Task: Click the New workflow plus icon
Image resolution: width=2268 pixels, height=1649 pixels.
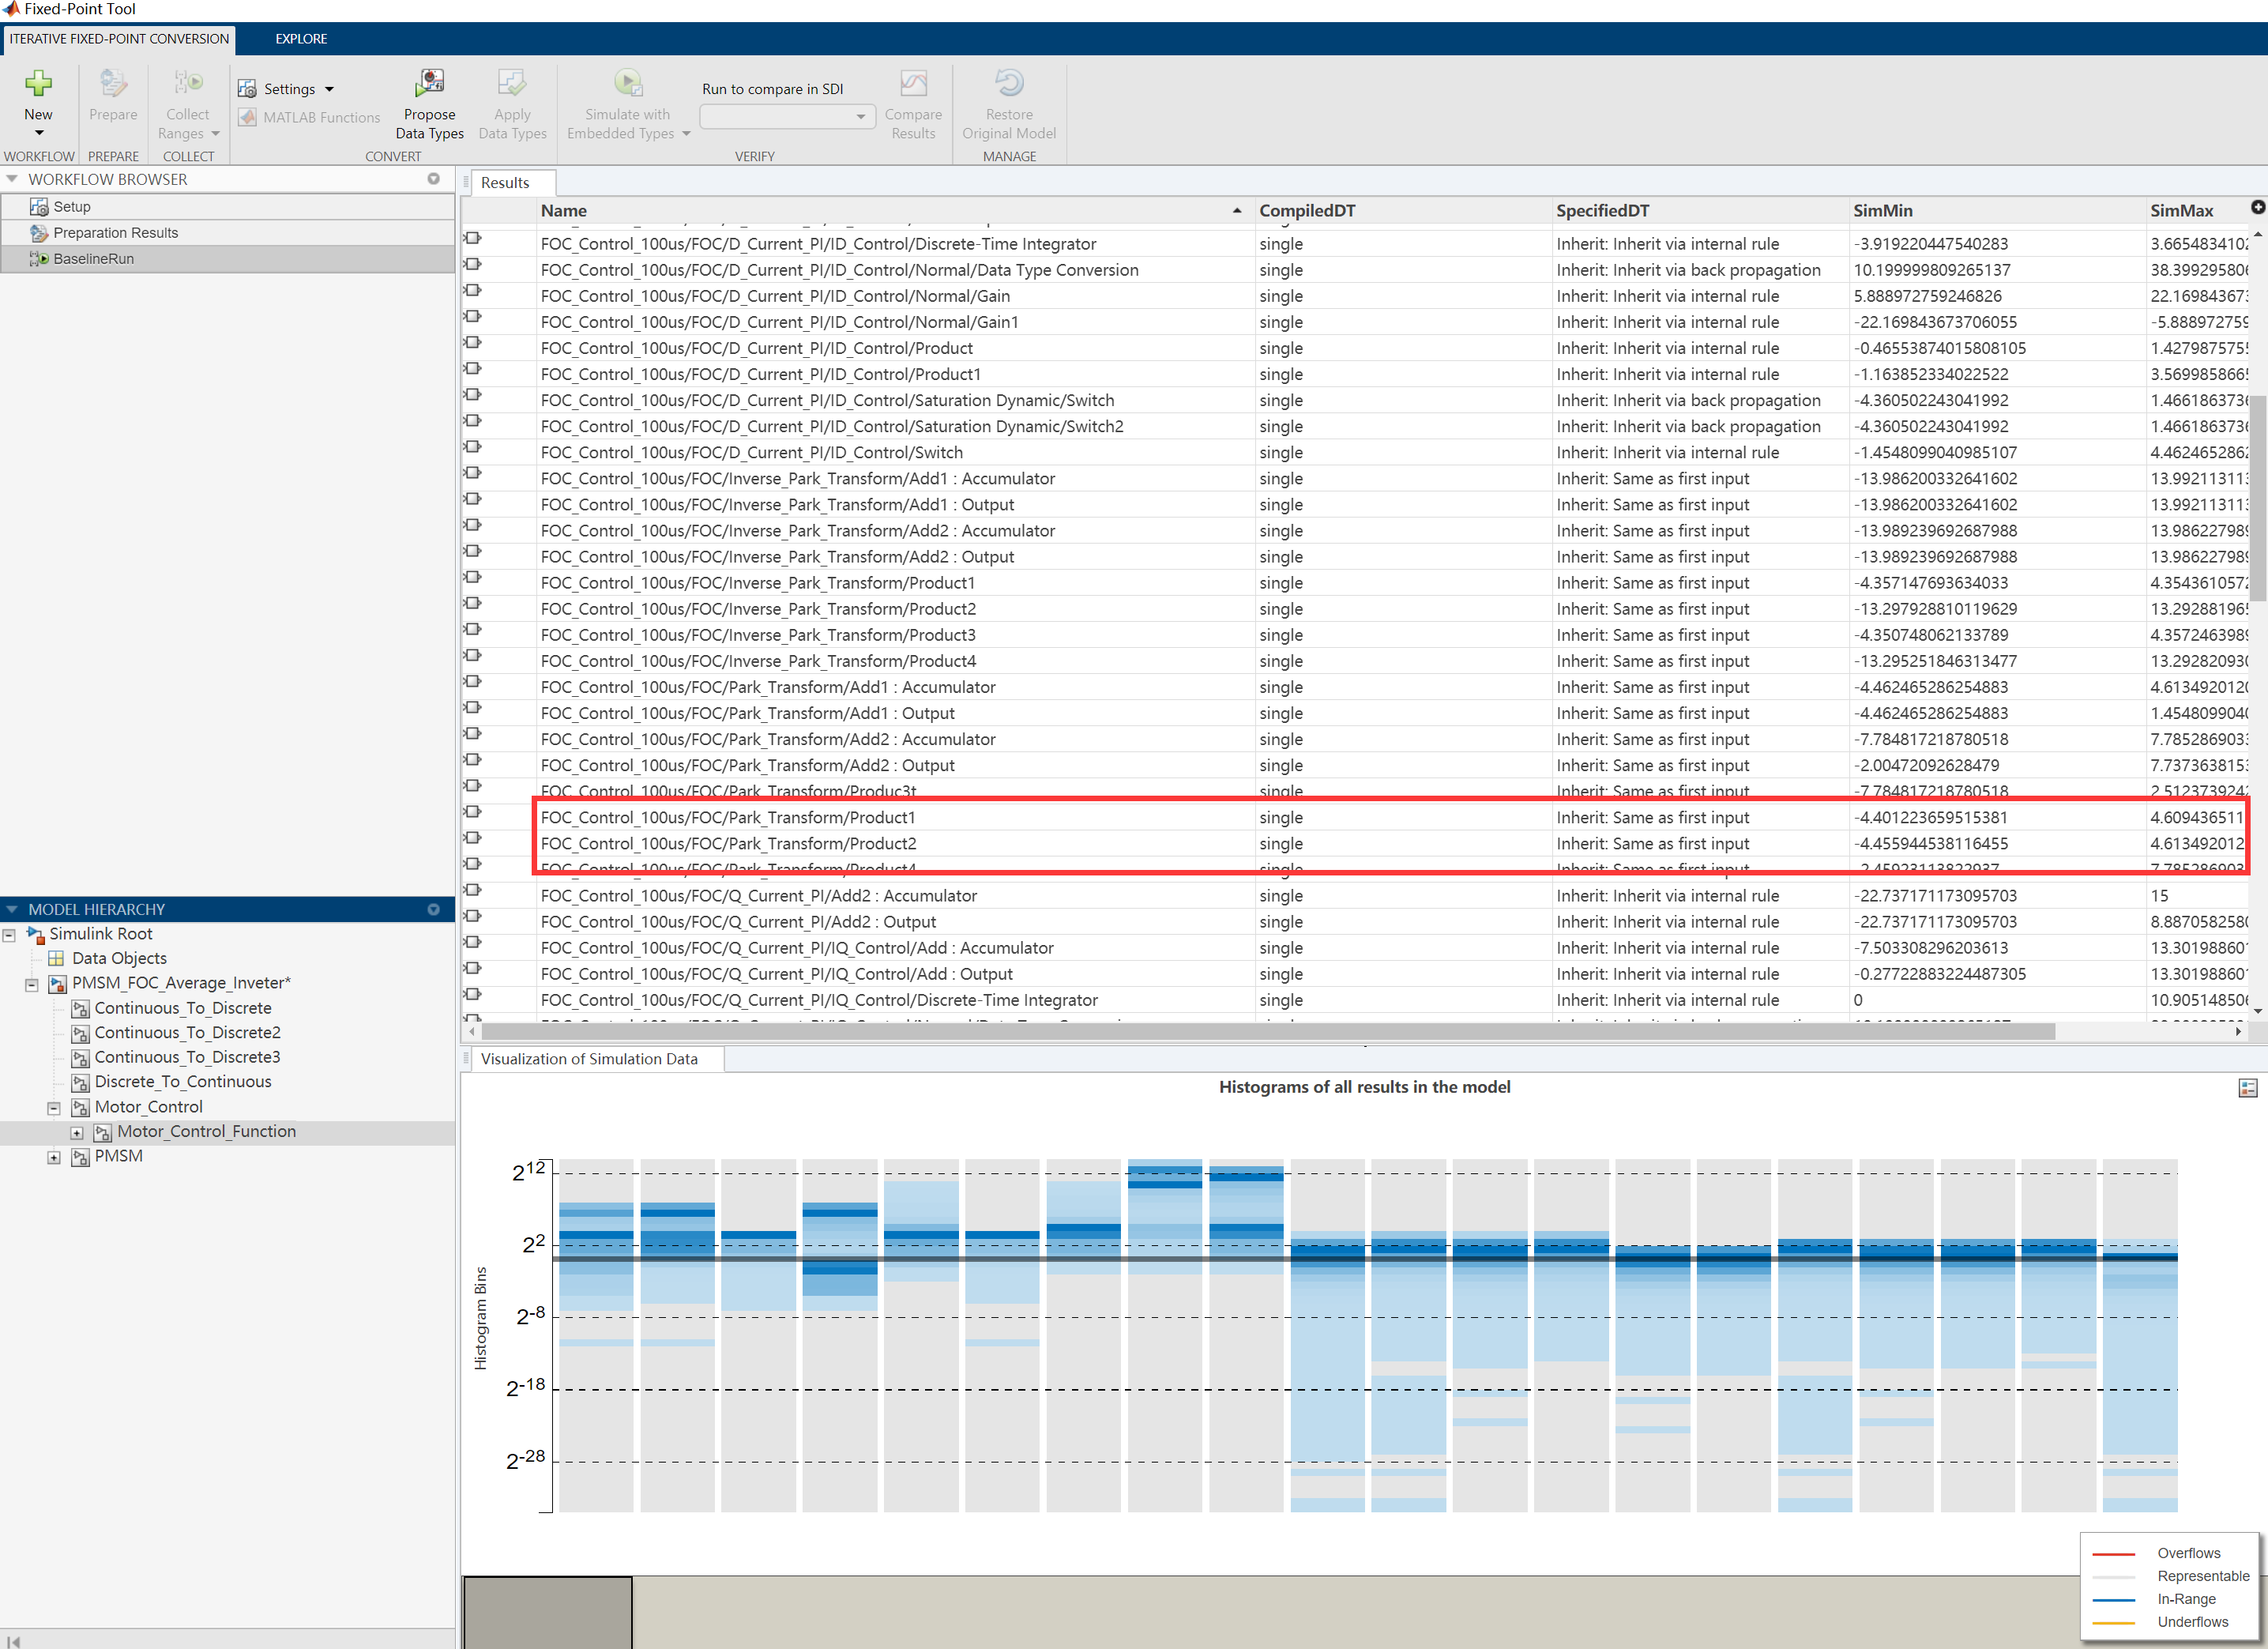Action: 38,83
